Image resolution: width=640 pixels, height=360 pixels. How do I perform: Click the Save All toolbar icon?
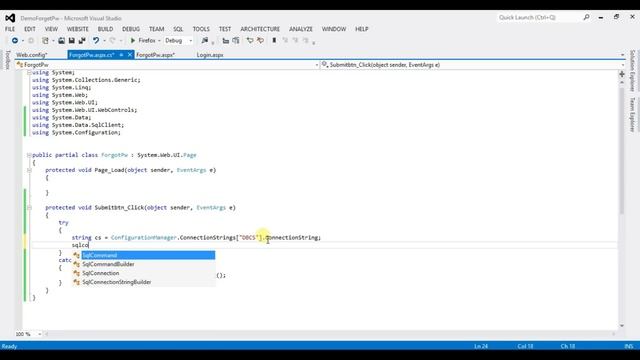click(82, 40)
